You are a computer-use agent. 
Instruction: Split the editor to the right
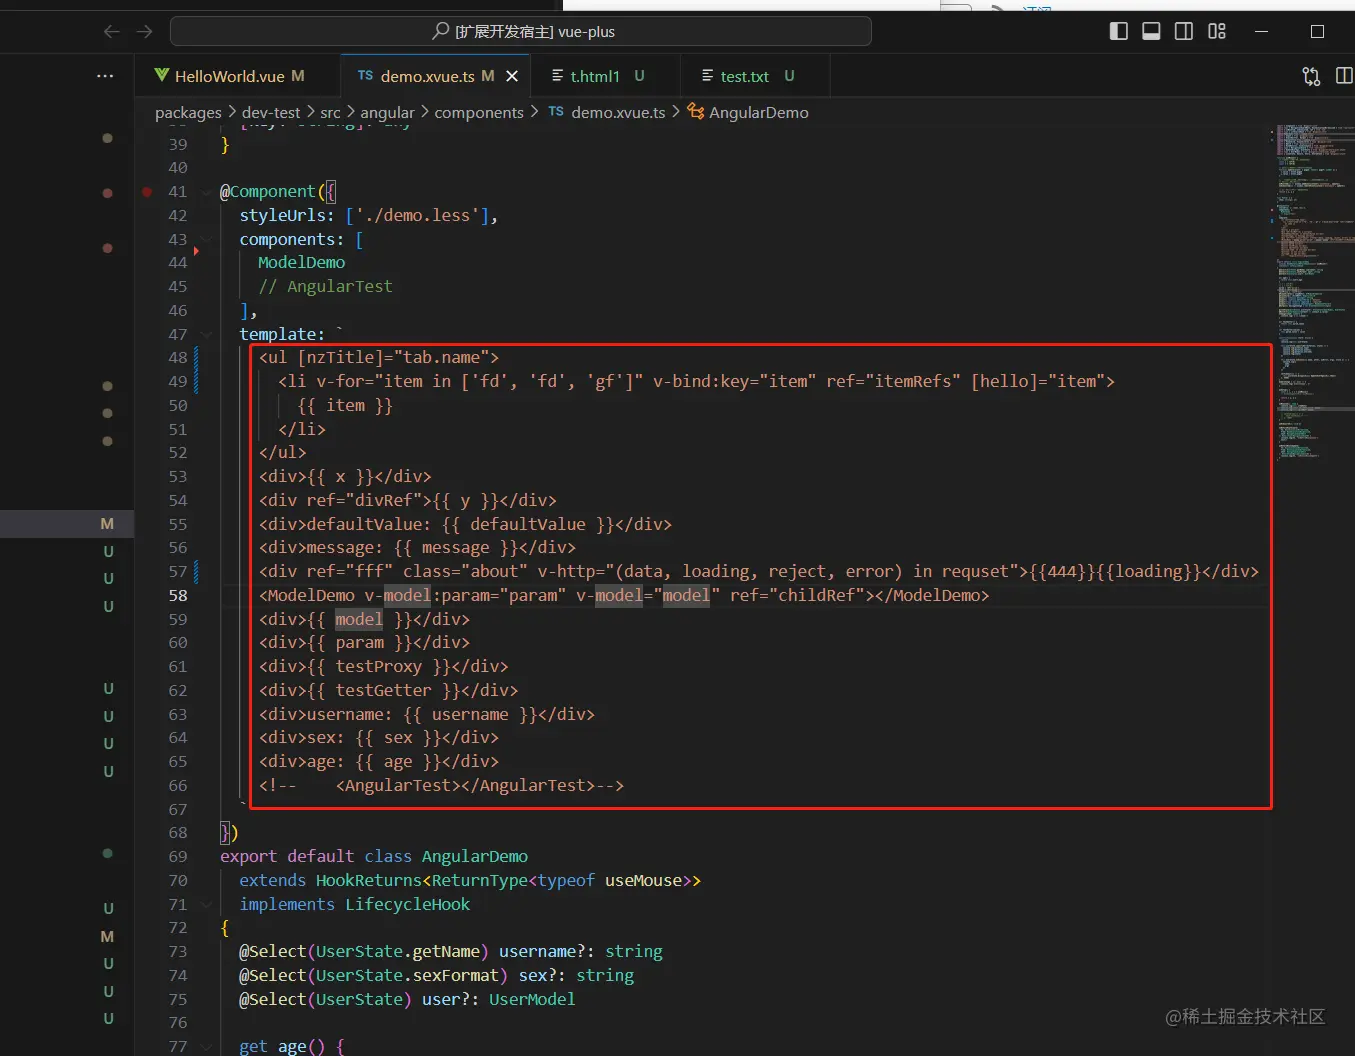click(1344, 76)
